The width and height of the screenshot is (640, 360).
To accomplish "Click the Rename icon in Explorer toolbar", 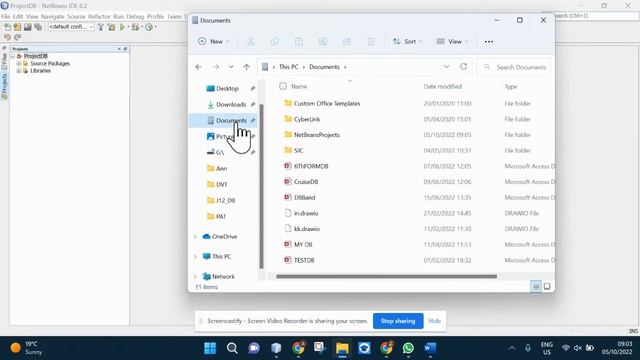I will point(323,42).
